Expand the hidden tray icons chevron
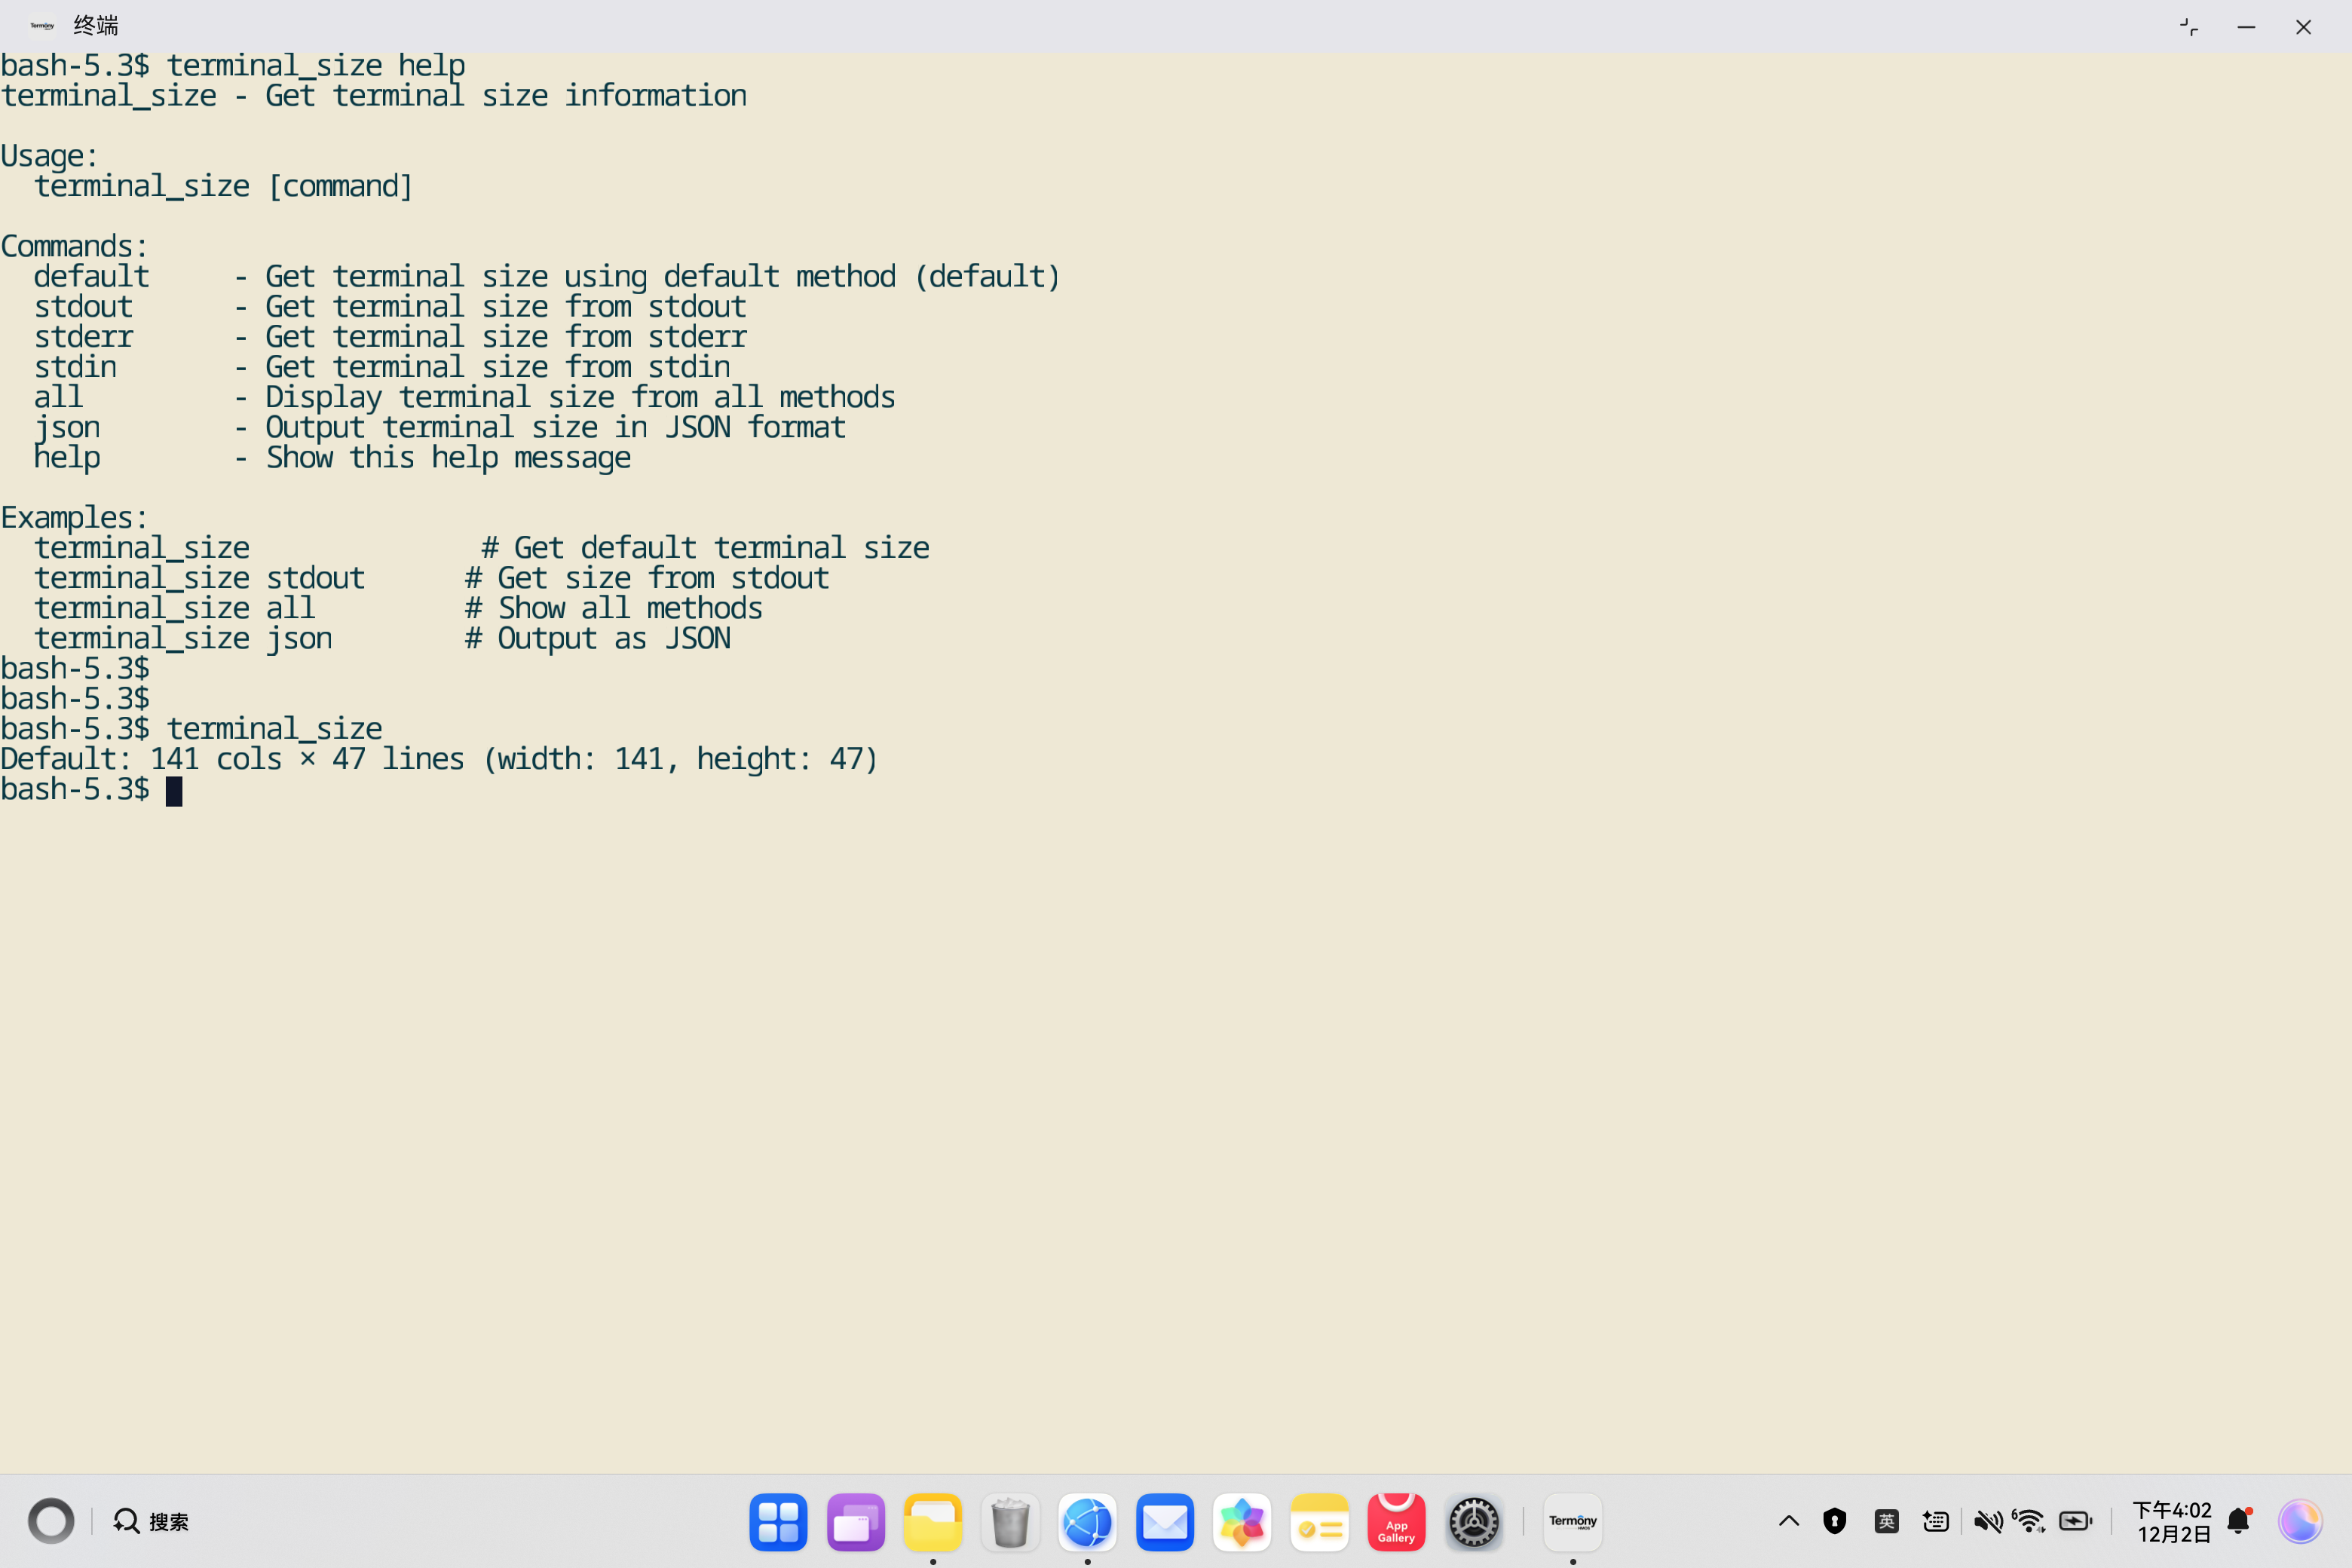The image size is (2352, 1568). click(x=1789, y=1522)
